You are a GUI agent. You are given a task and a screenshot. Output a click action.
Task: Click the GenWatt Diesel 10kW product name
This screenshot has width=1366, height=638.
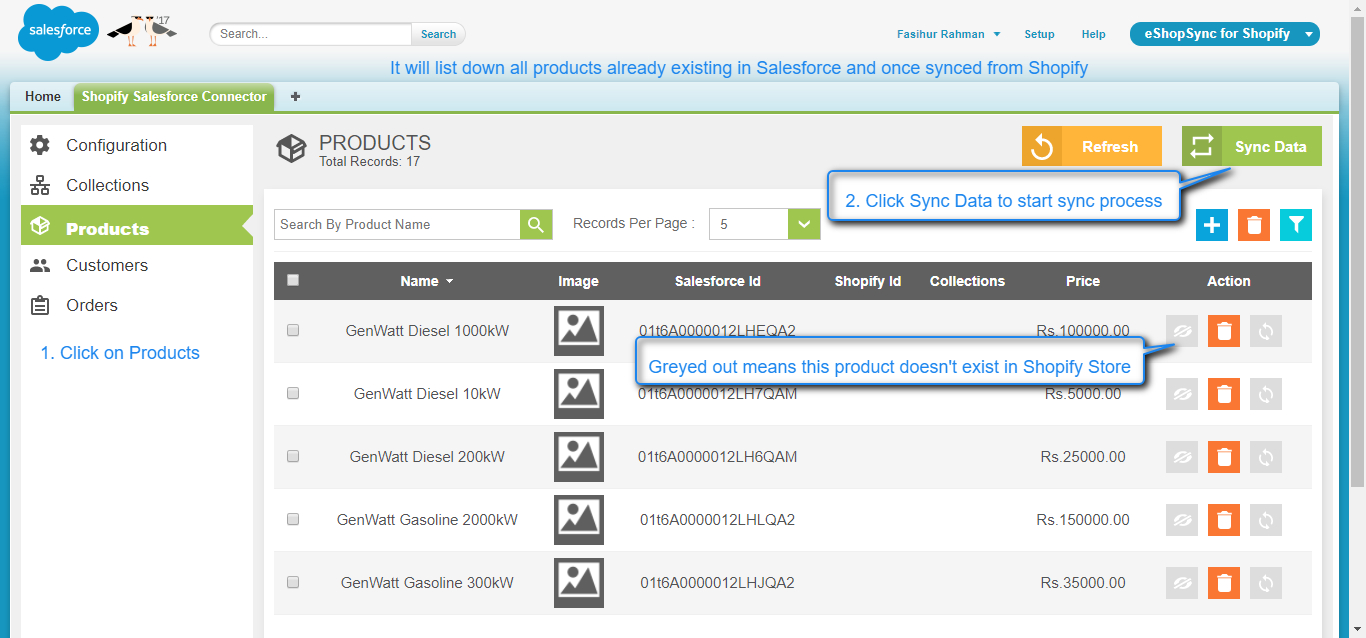(427, 394)
